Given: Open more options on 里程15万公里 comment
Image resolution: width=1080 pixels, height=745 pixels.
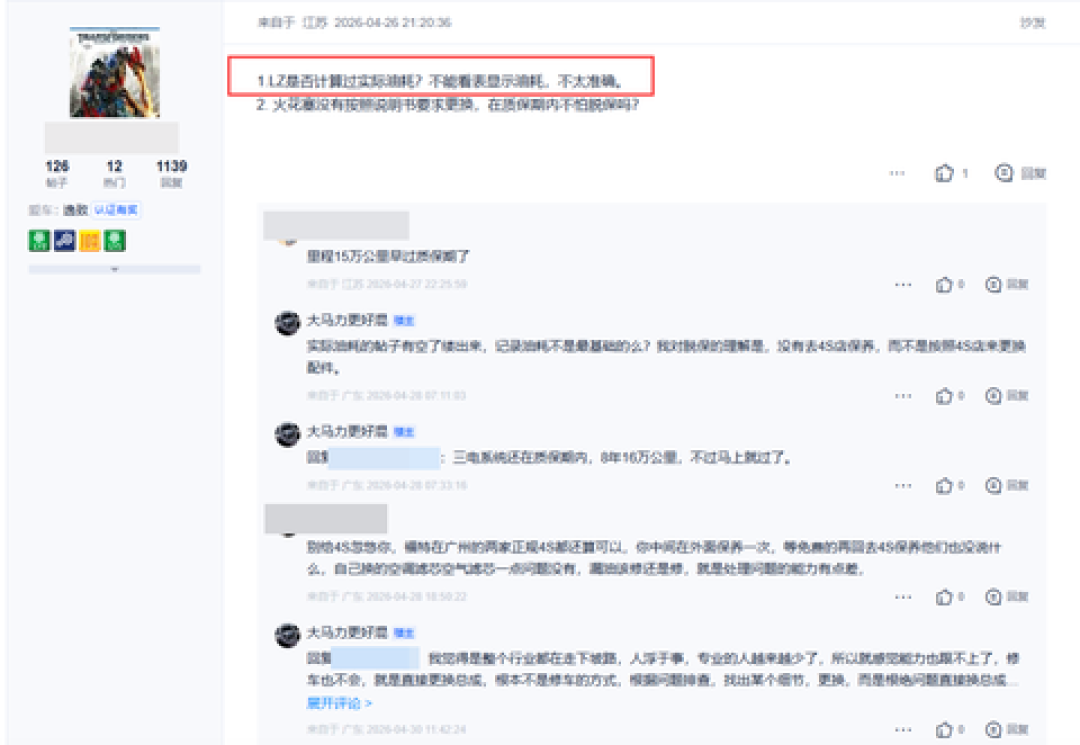Looking at the screenshot, I should click(903, 284).
